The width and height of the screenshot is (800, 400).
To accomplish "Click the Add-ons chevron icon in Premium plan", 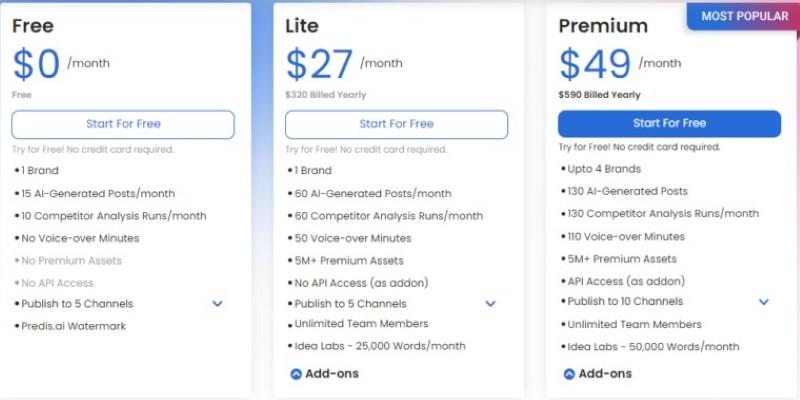I will point(569,374).
